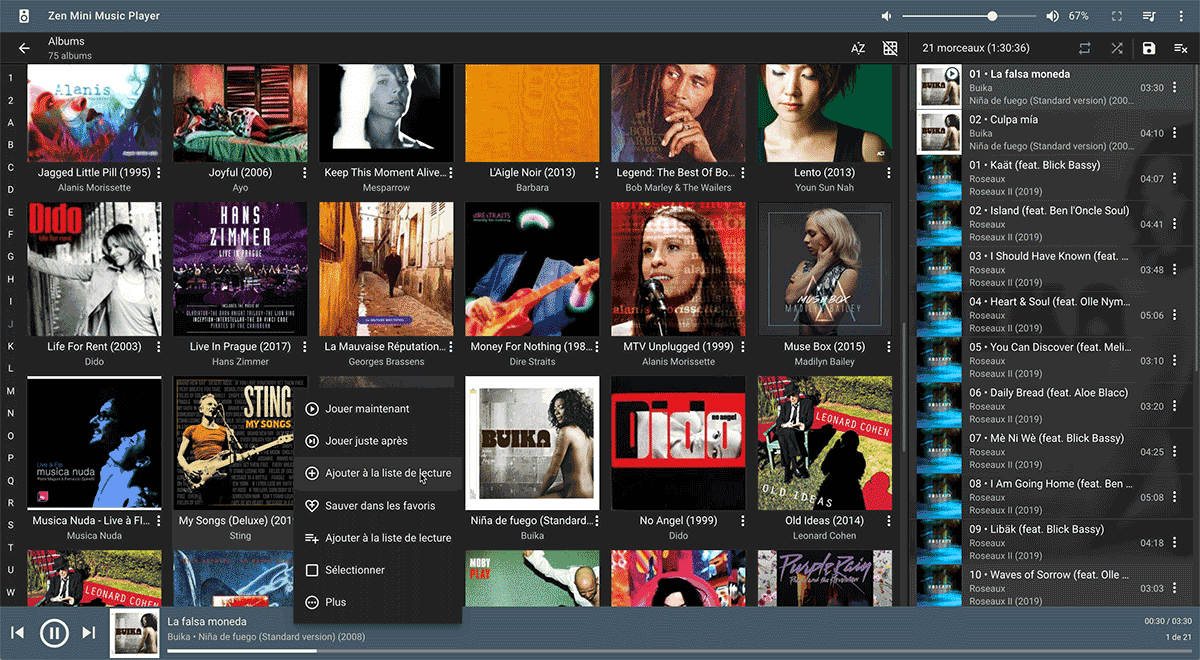Toggle repeat mode for the queue

(1085, 48)
